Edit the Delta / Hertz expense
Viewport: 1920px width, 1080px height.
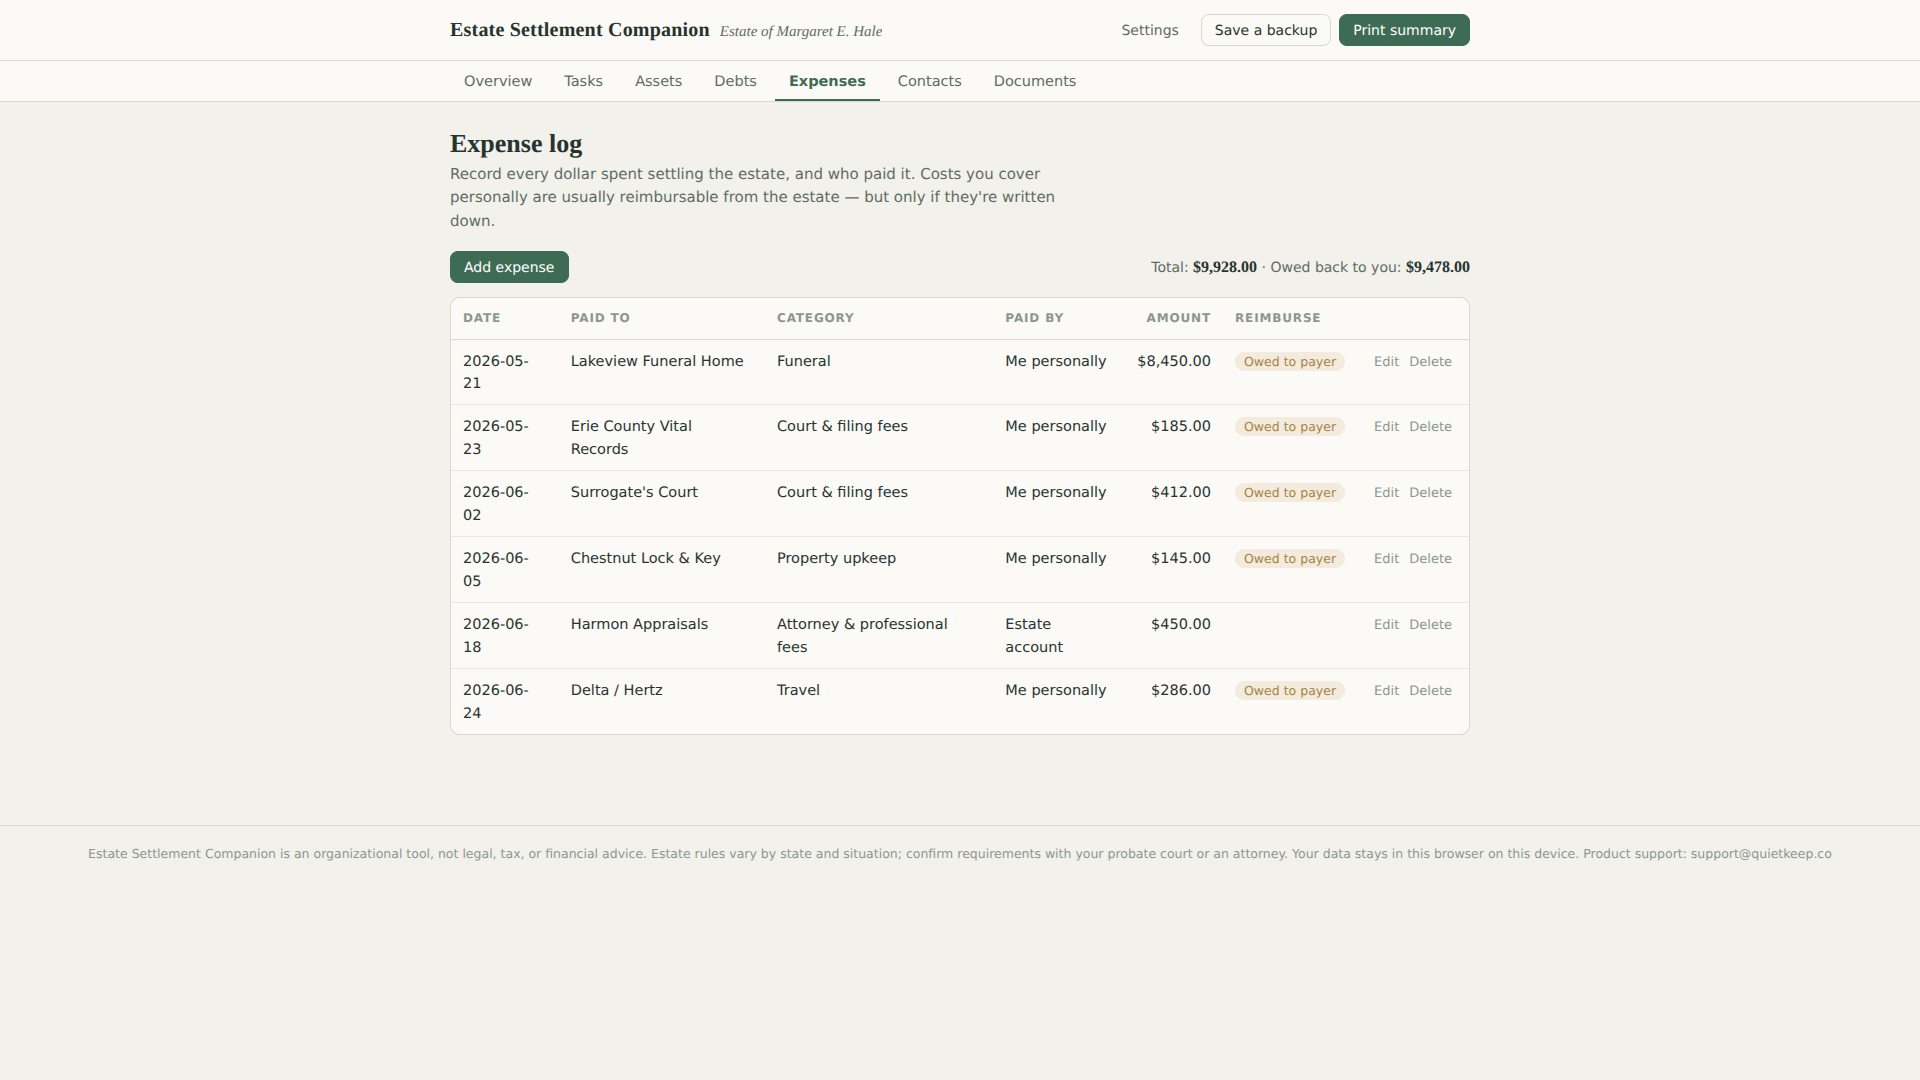click(1386, 691)
